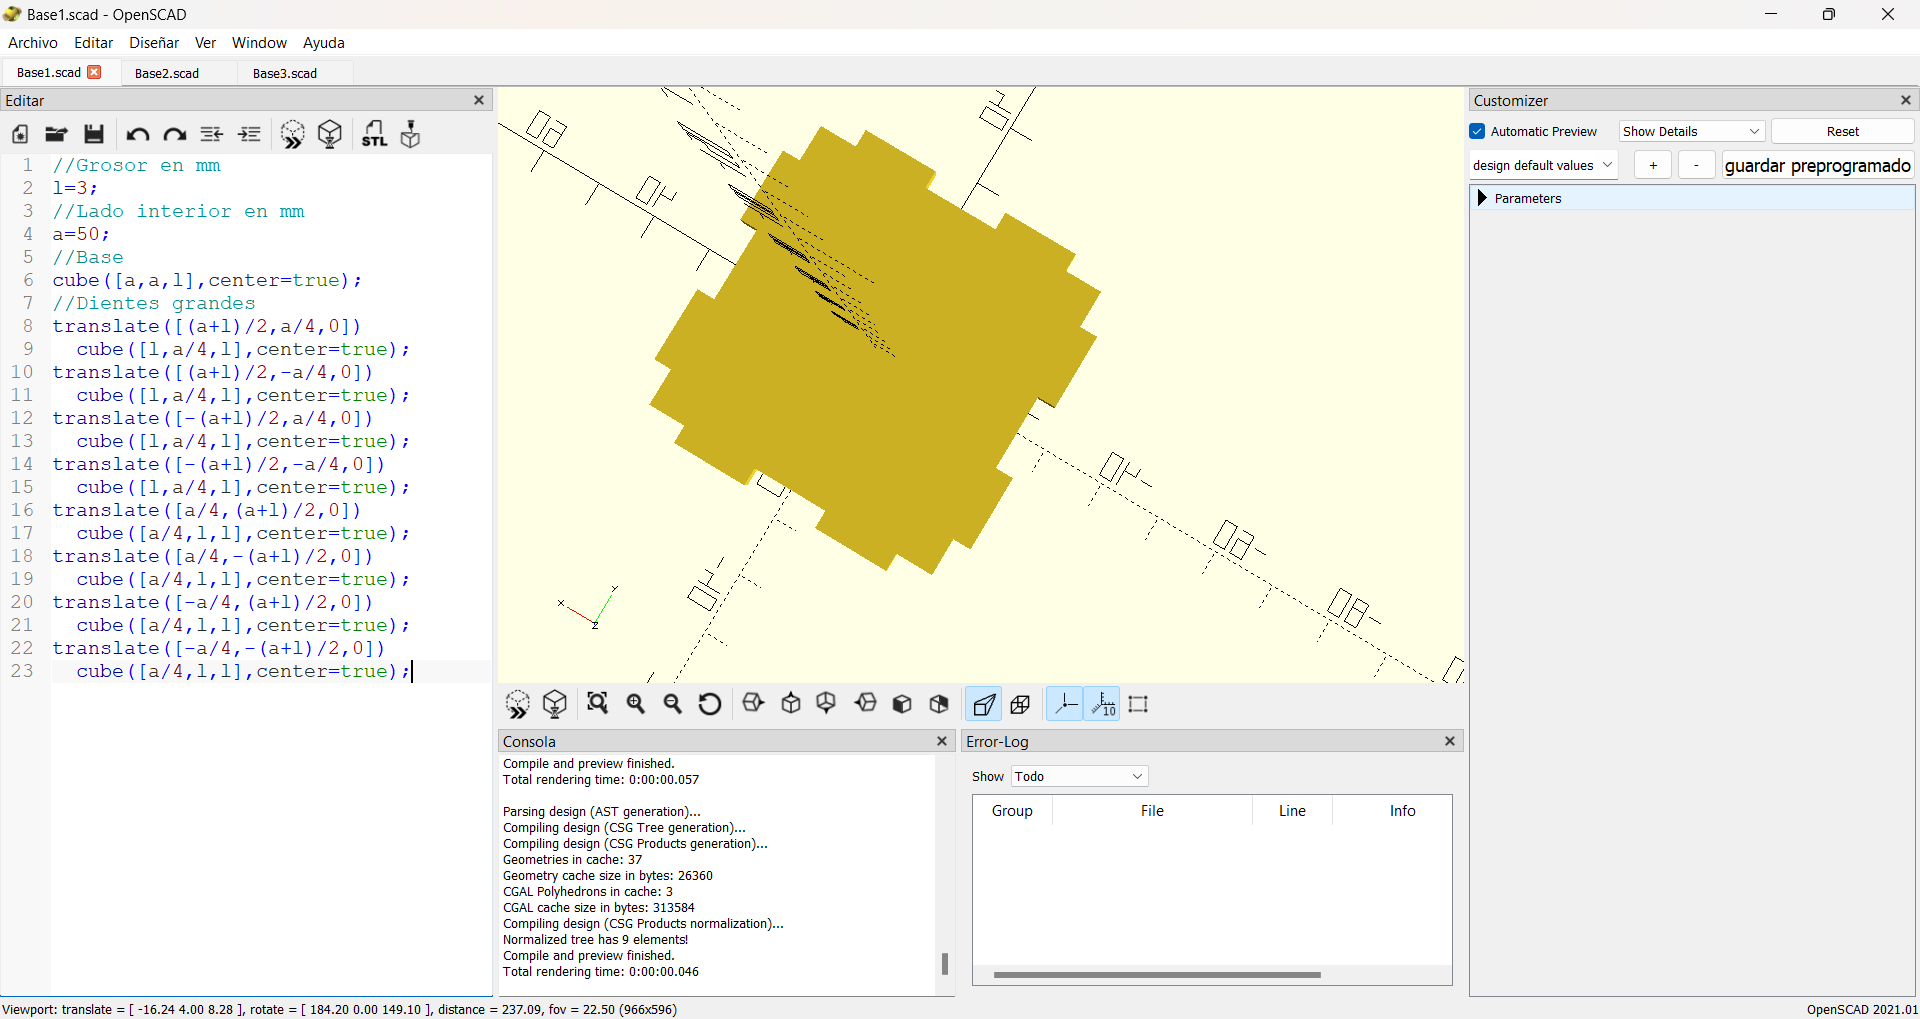Click the Export as STL icon

point(374,134)
